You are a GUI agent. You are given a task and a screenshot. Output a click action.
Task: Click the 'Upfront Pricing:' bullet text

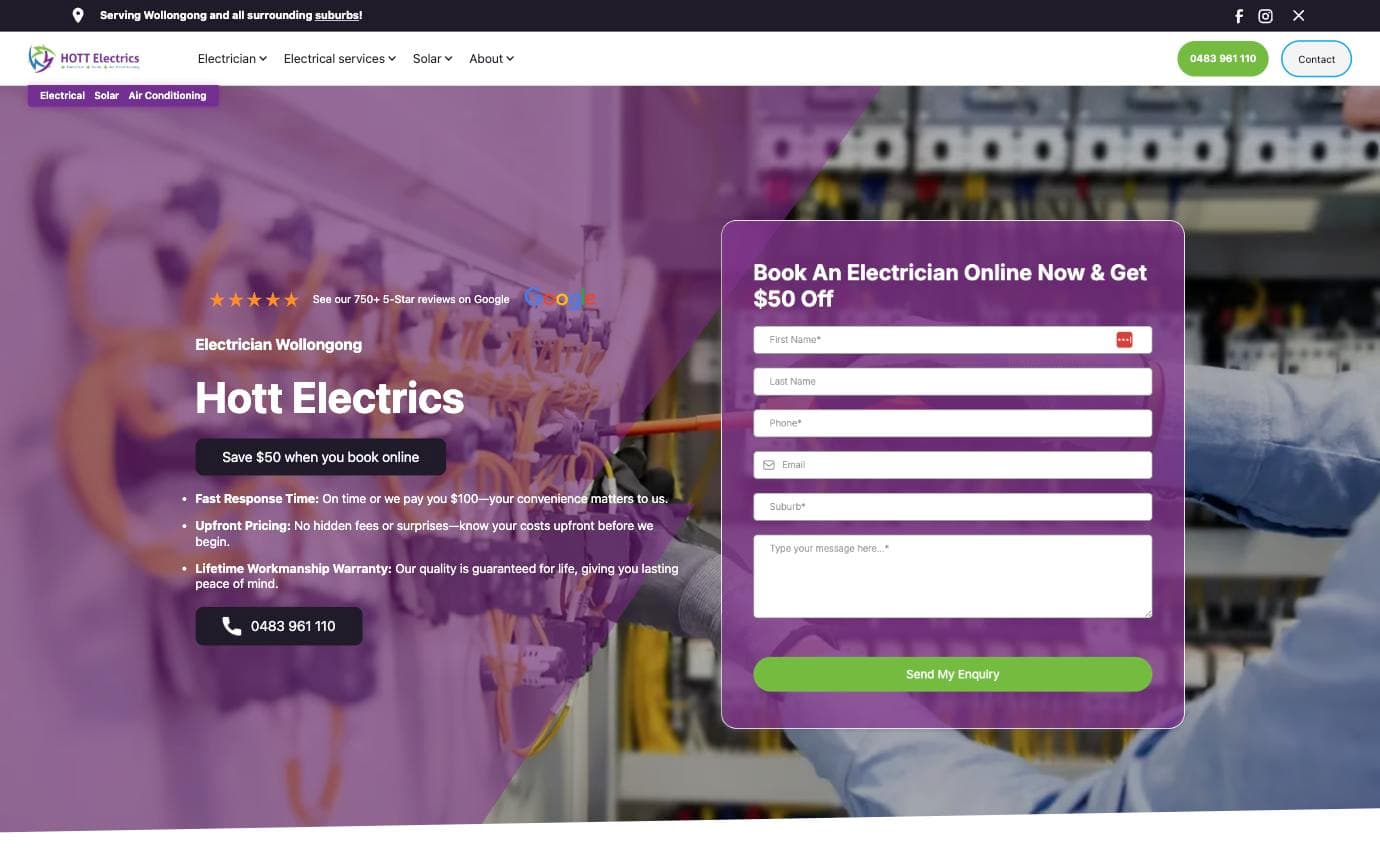coord(243,525)
